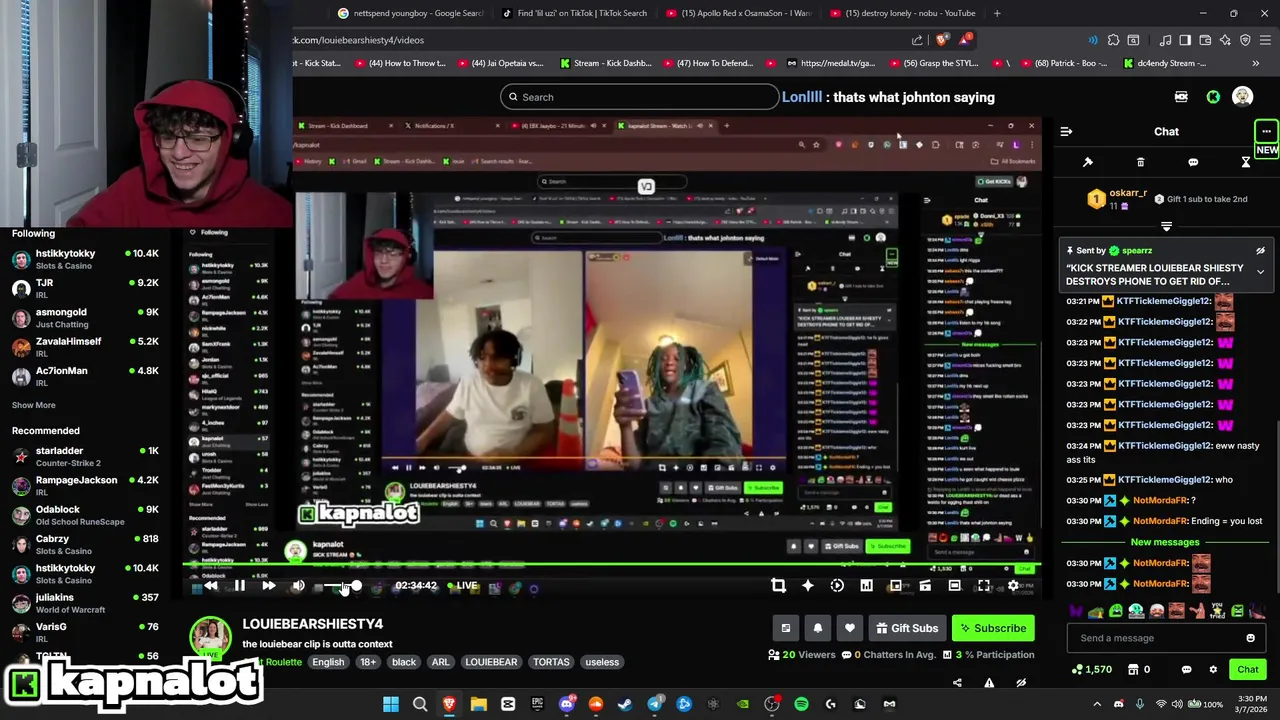Screen dimensions: 1280x720
Task: Switch to the nettspend youngboy Google tab
Action: point(411,13)
